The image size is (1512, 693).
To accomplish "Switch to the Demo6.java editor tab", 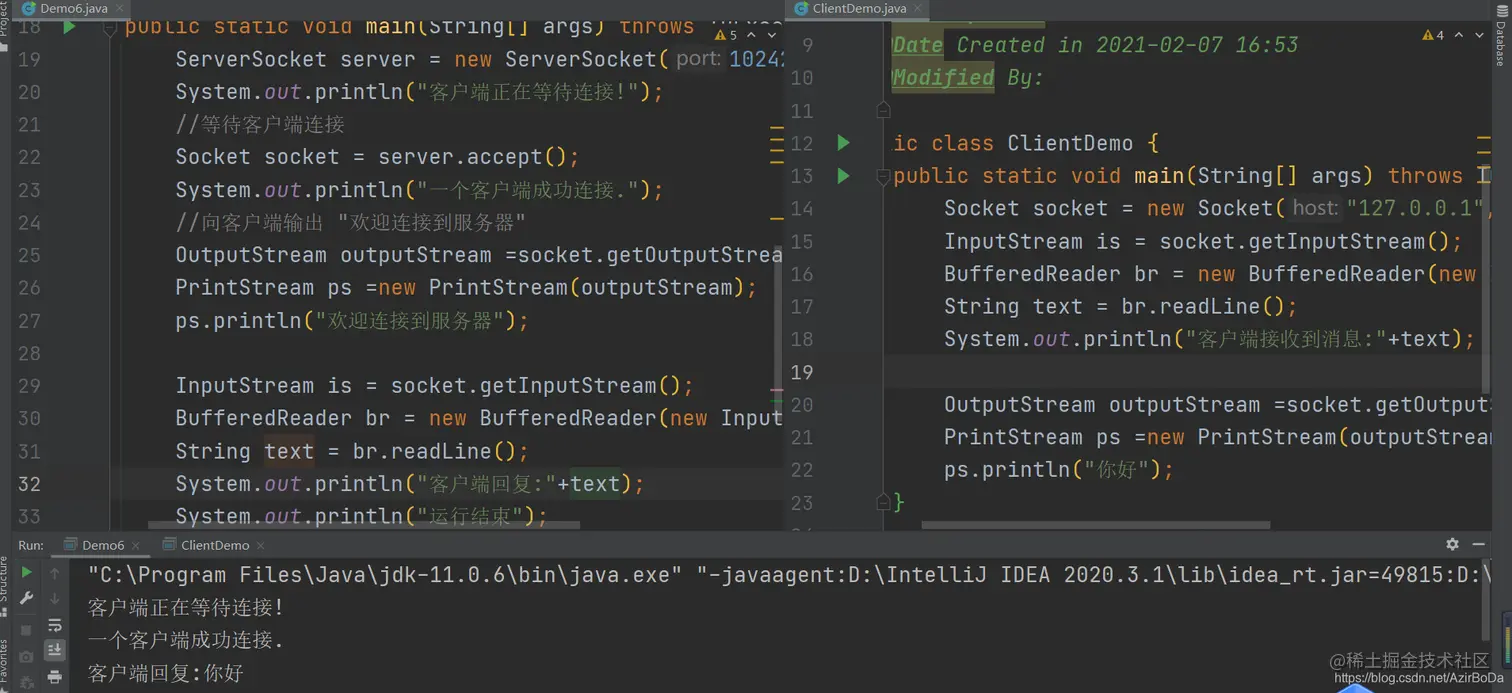I will pos(74,8).
